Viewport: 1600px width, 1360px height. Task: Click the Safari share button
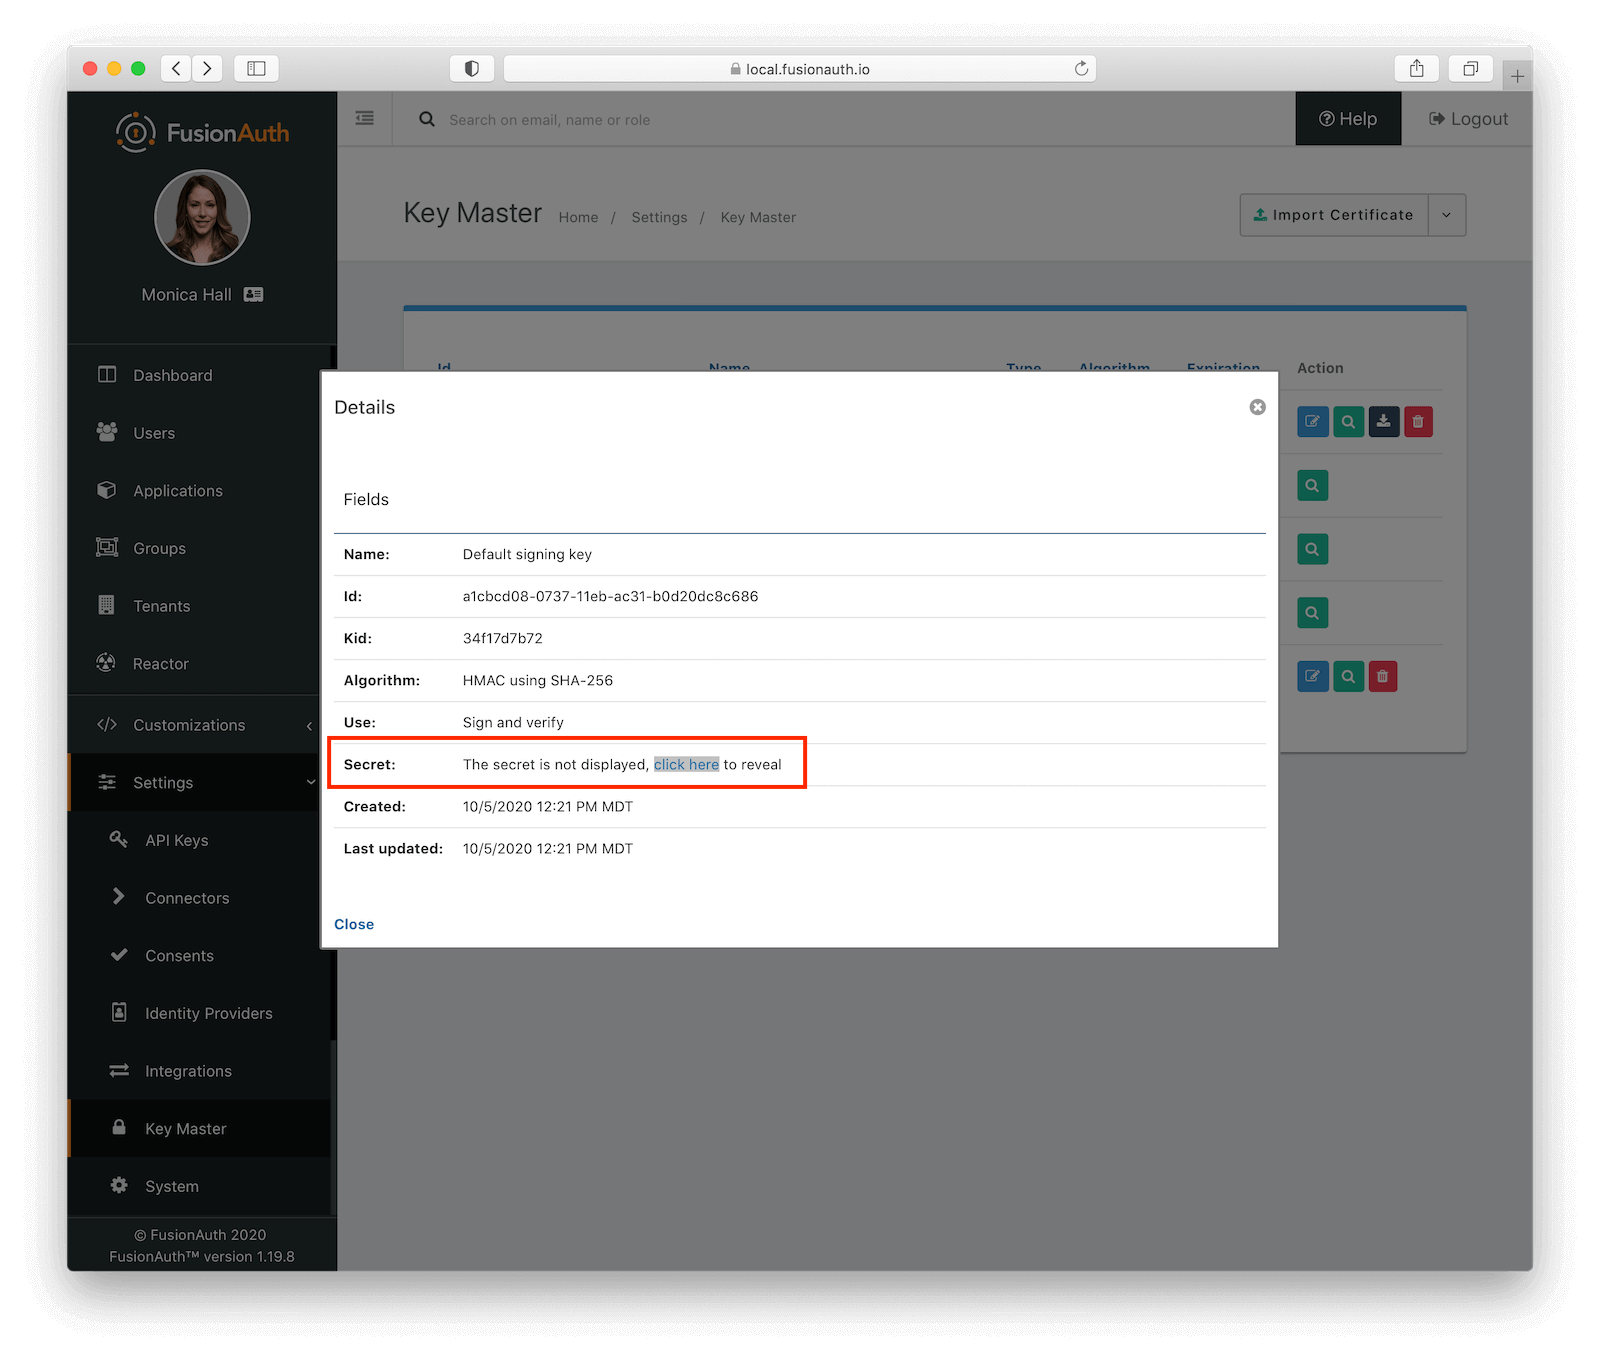1416,68
